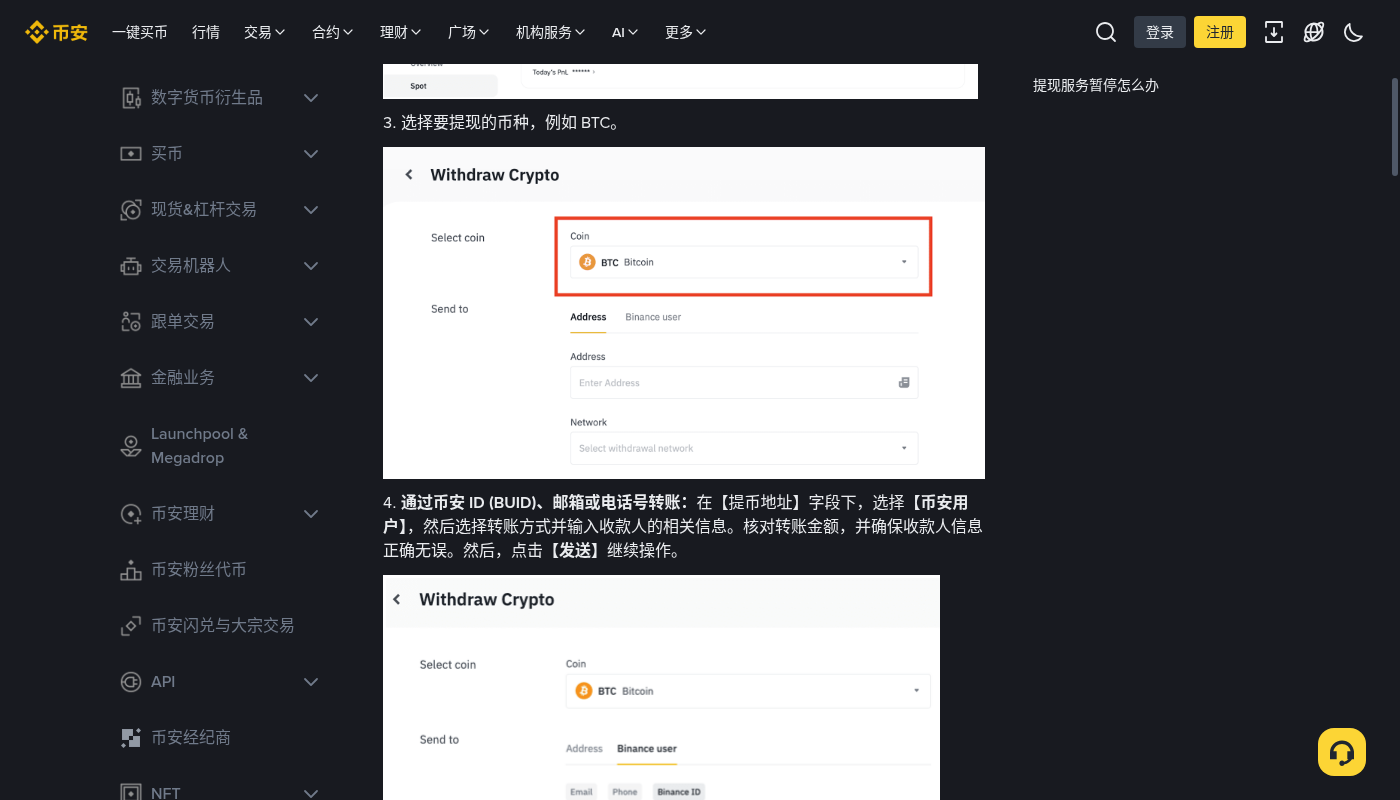Click the API sidebar icon
The width and height of the screenshot is (1400, 800).
click(131, 682)
